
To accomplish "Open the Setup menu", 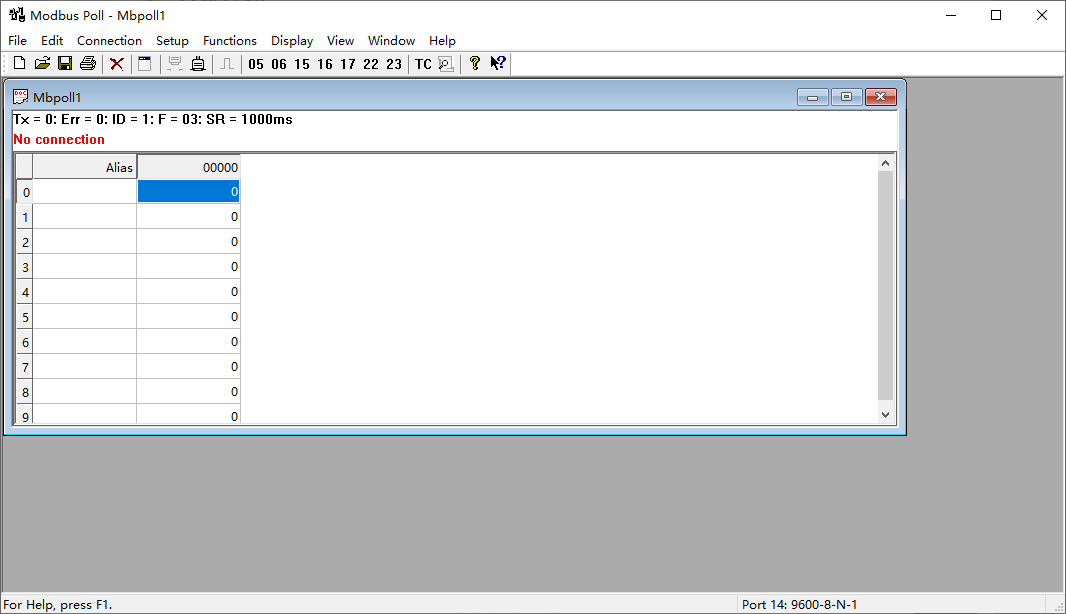I will coord(172,41).
